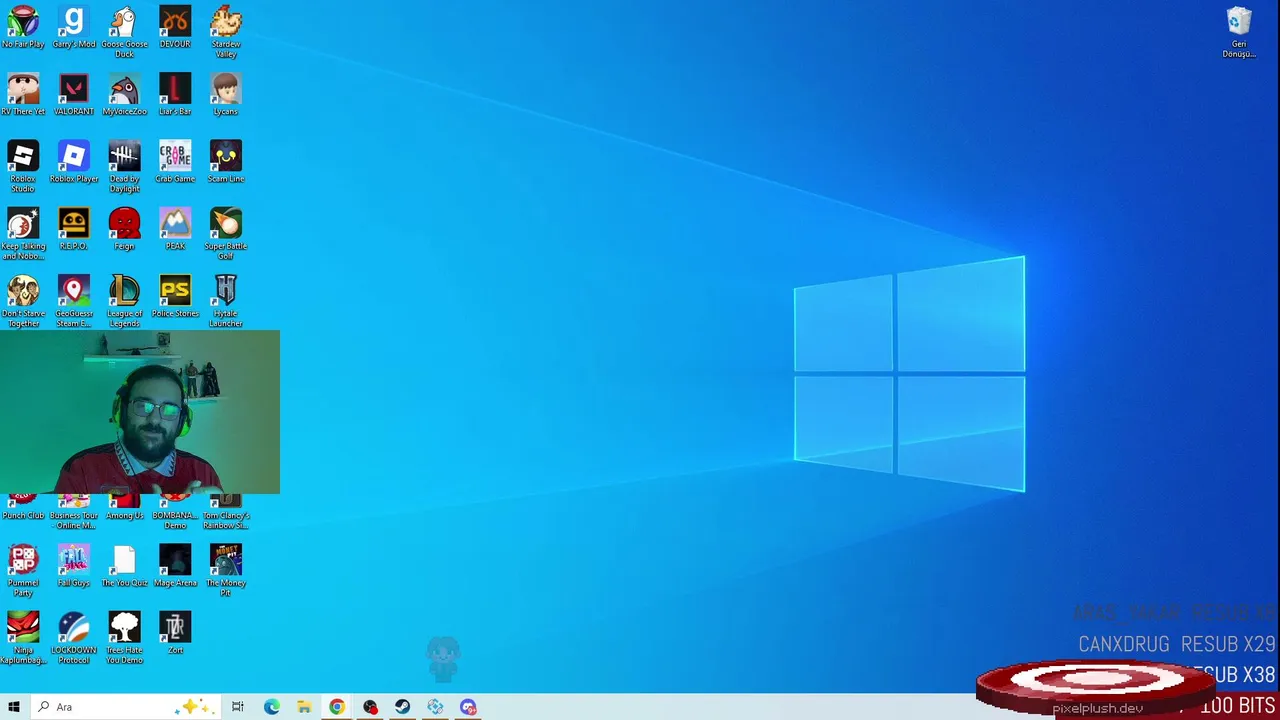Select the Scam Line desktop shortcut
The height and width of the screenshot is (720, 1280).
226,162
